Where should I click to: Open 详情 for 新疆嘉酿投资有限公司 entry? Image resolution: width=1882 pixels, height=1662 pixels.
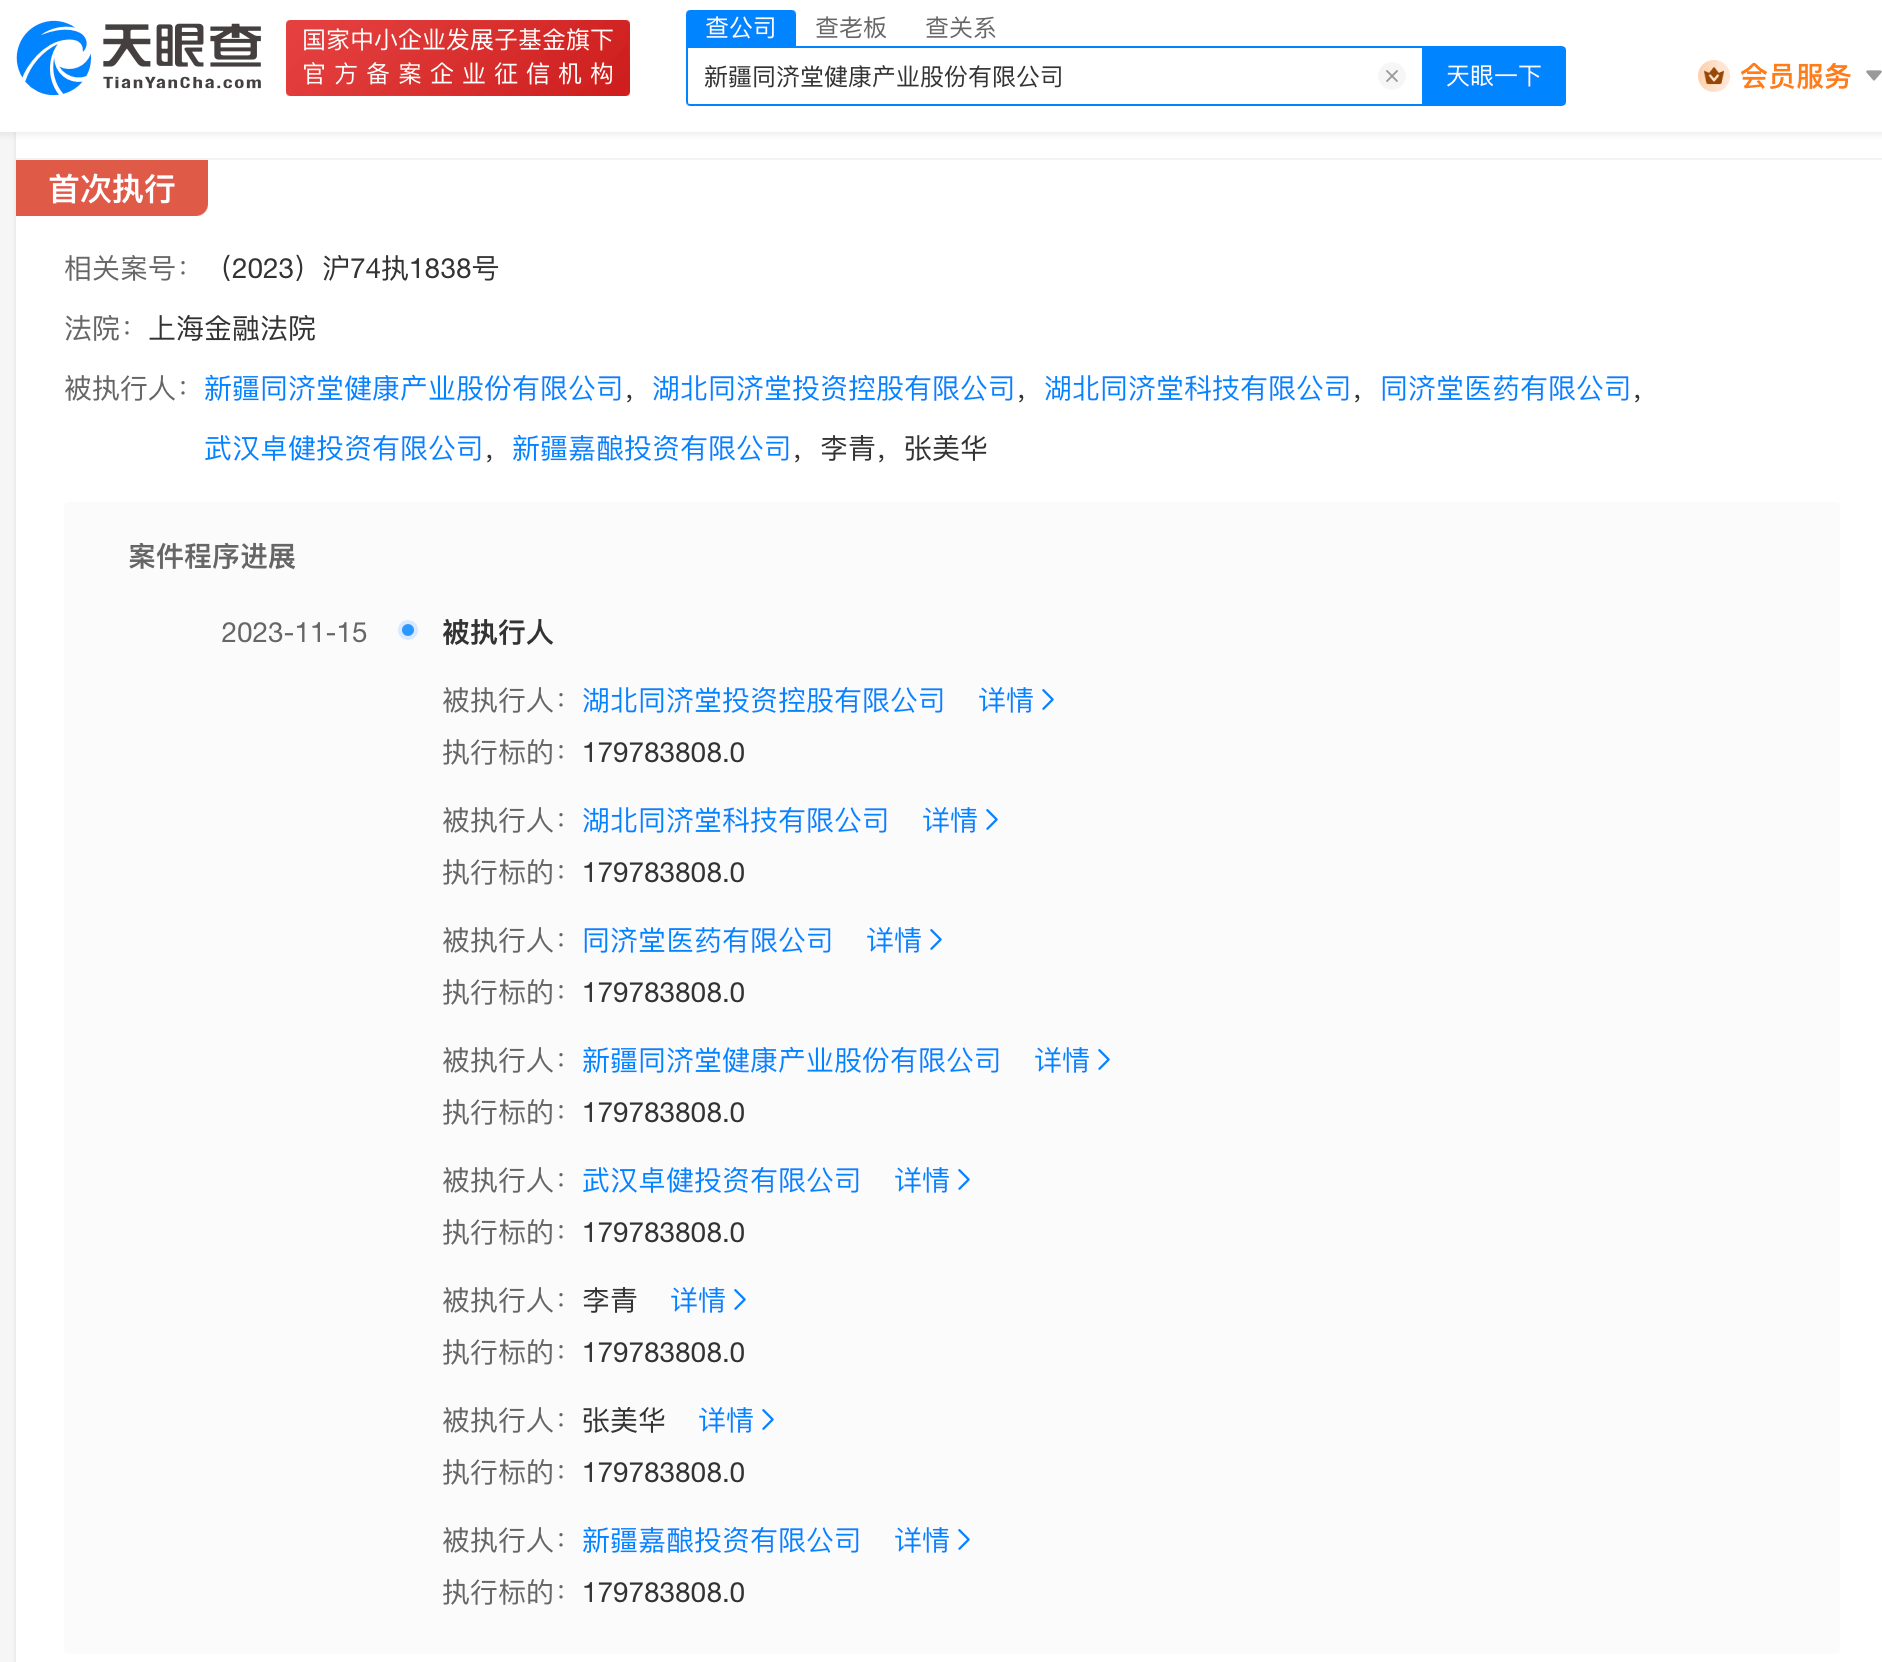click(932, 1540)
